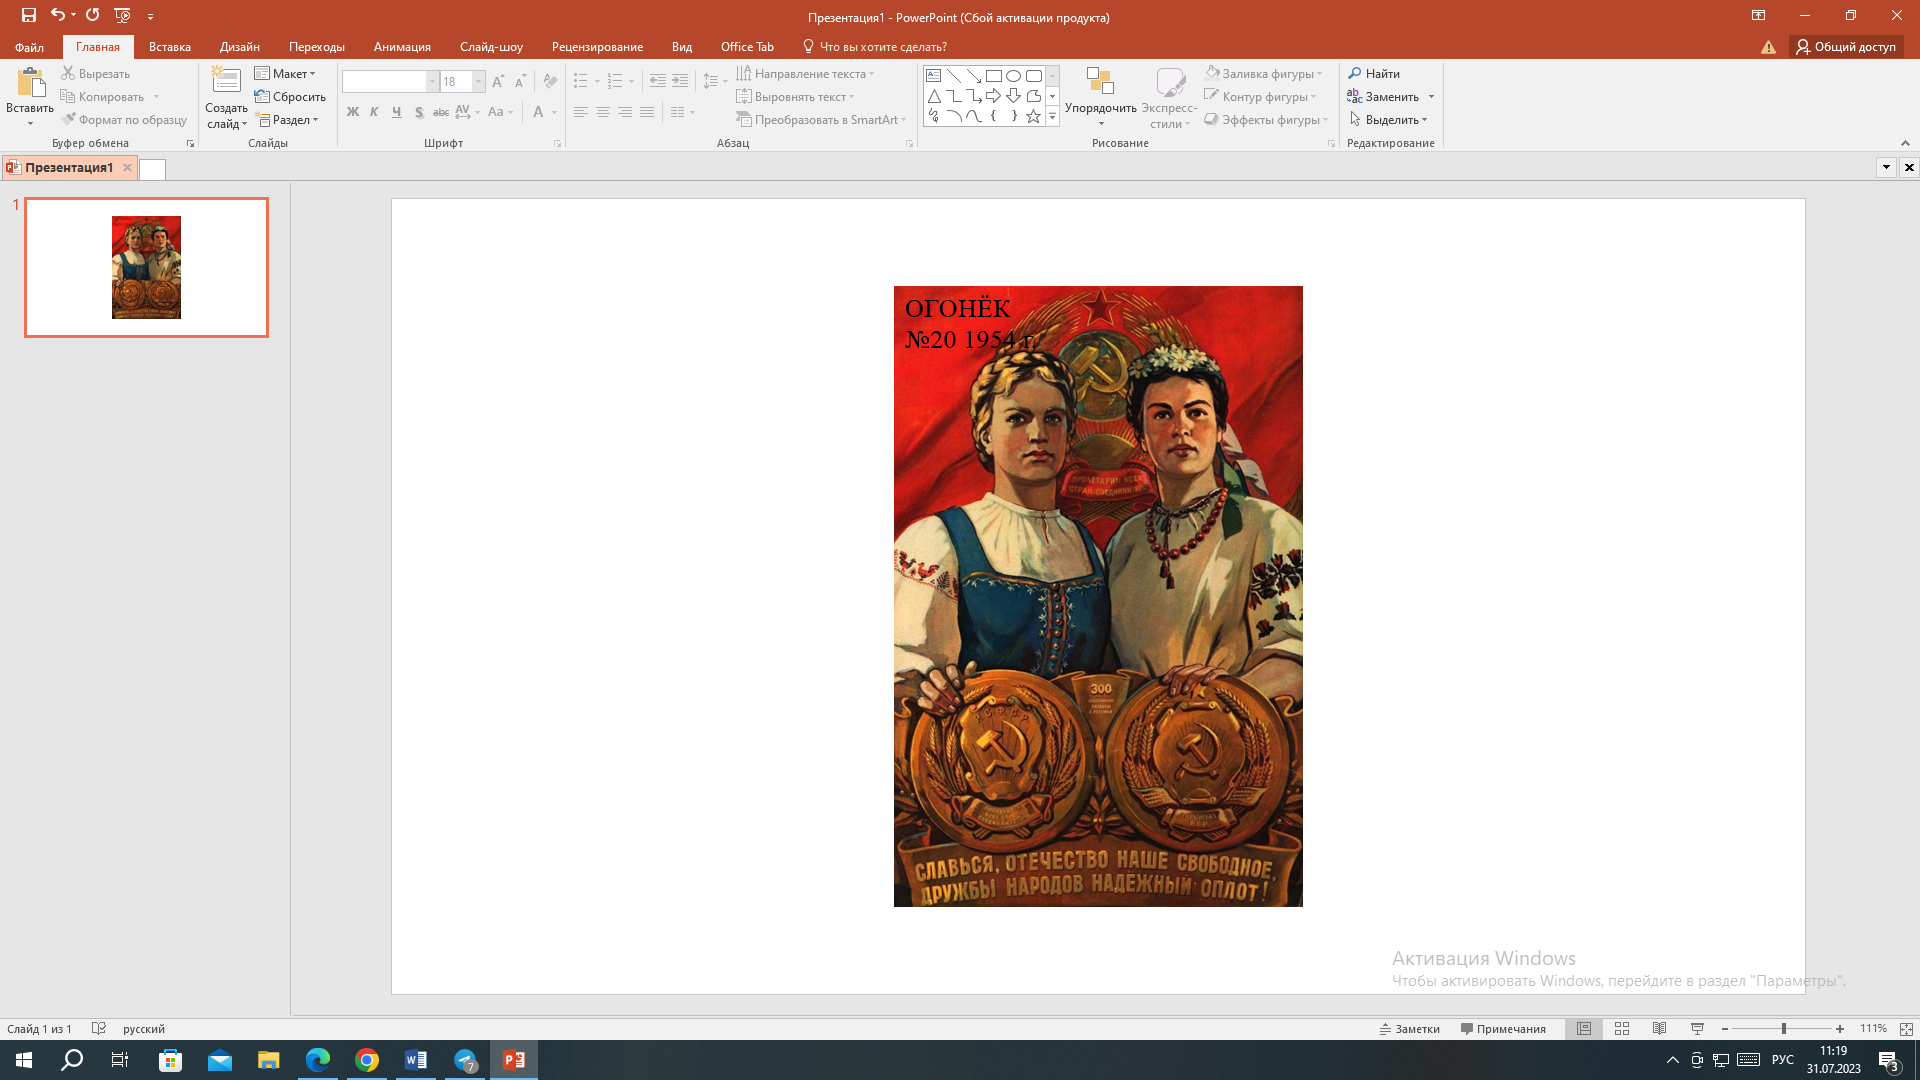
Task: Open Word from the Windows taskbar
Action: 416,1060
